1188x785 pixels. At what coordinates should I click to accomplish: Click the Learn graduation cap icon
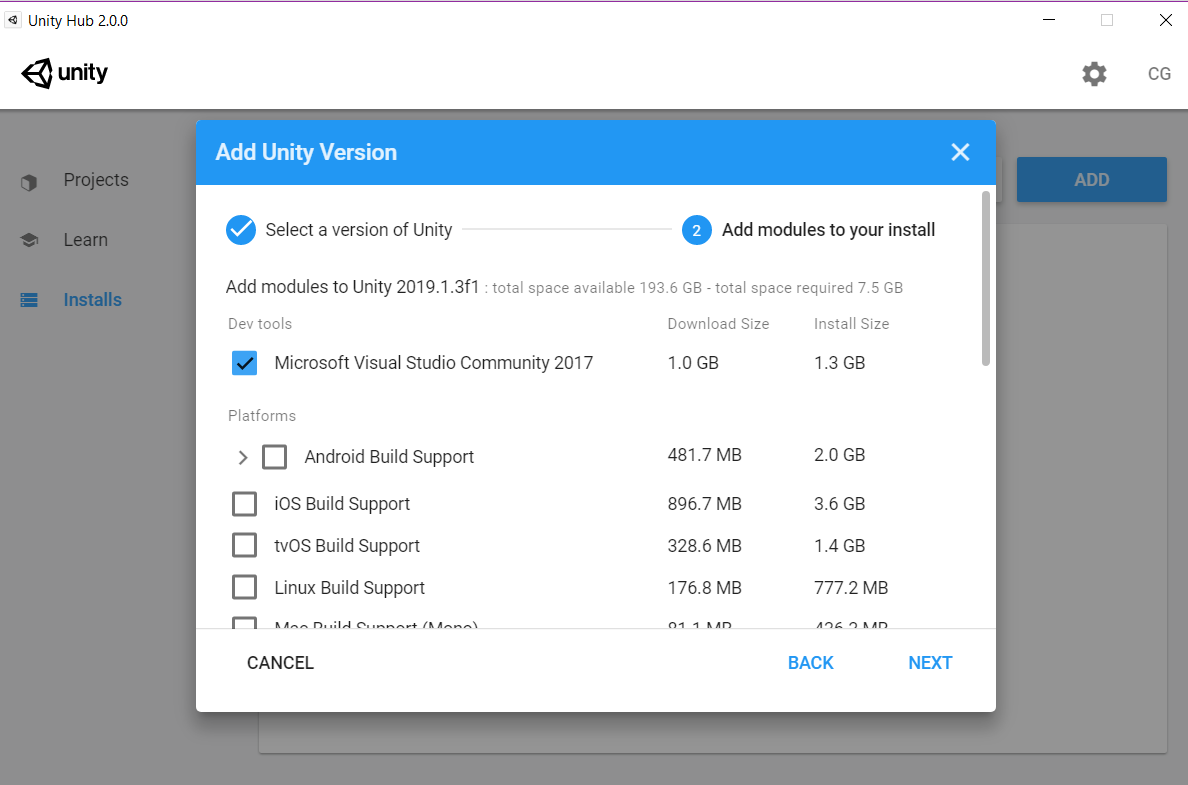(29, 240)
